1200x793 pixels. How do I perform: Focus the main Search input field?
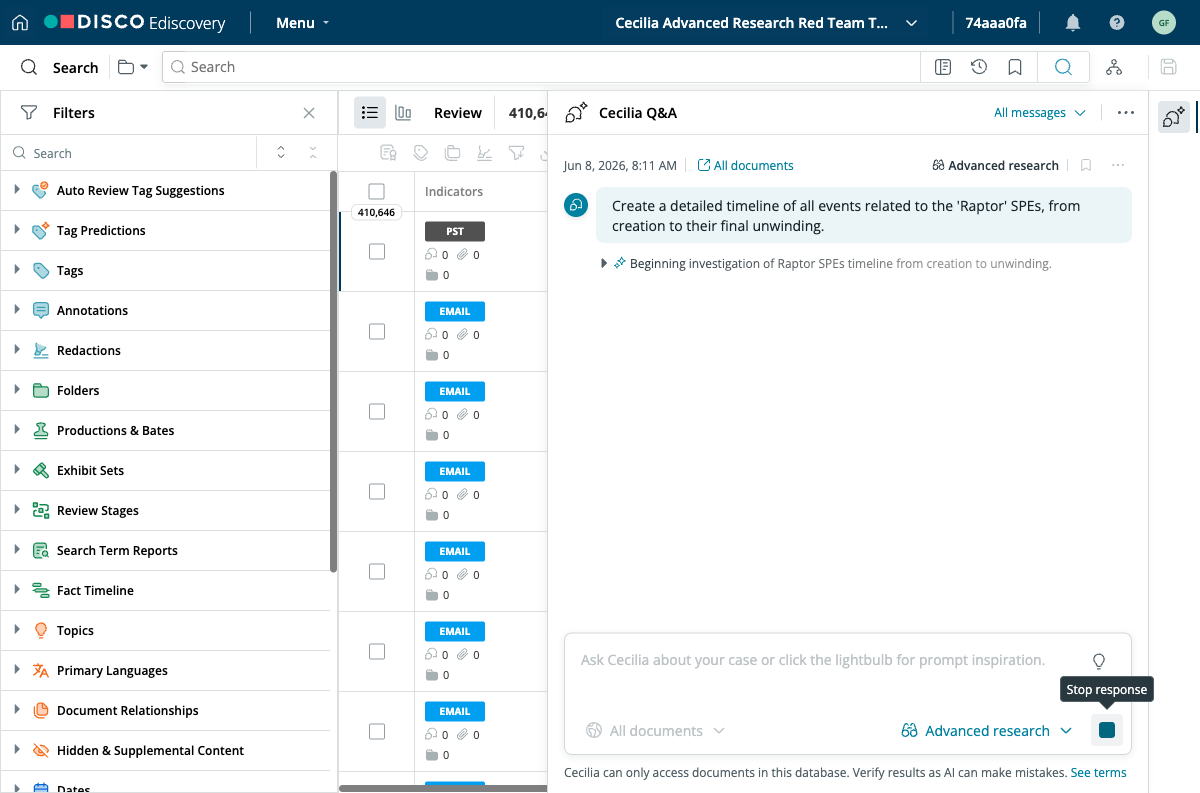click(540, 67)
